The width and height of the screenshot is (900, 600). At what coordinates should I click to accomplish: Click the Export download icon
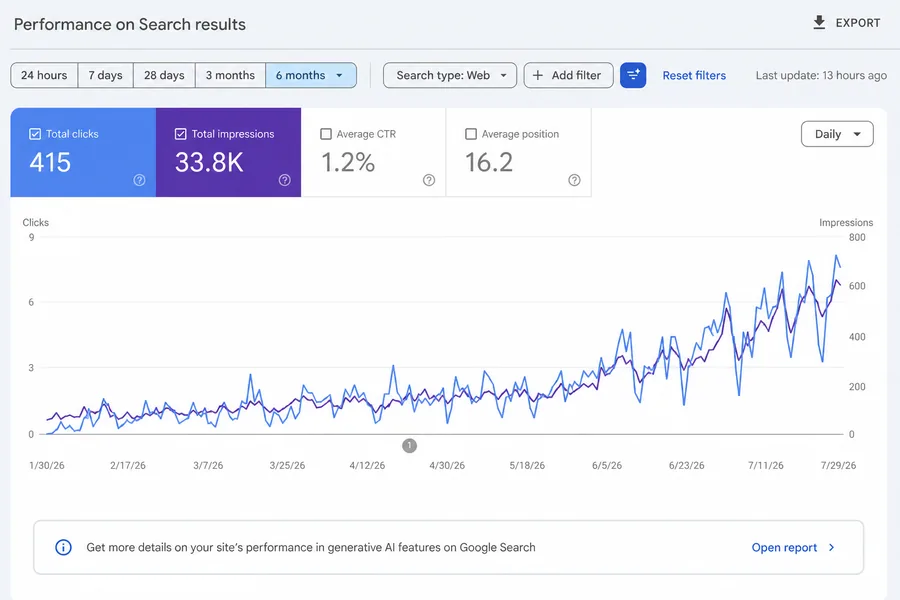pyautogui.click(x=819, y=22)
